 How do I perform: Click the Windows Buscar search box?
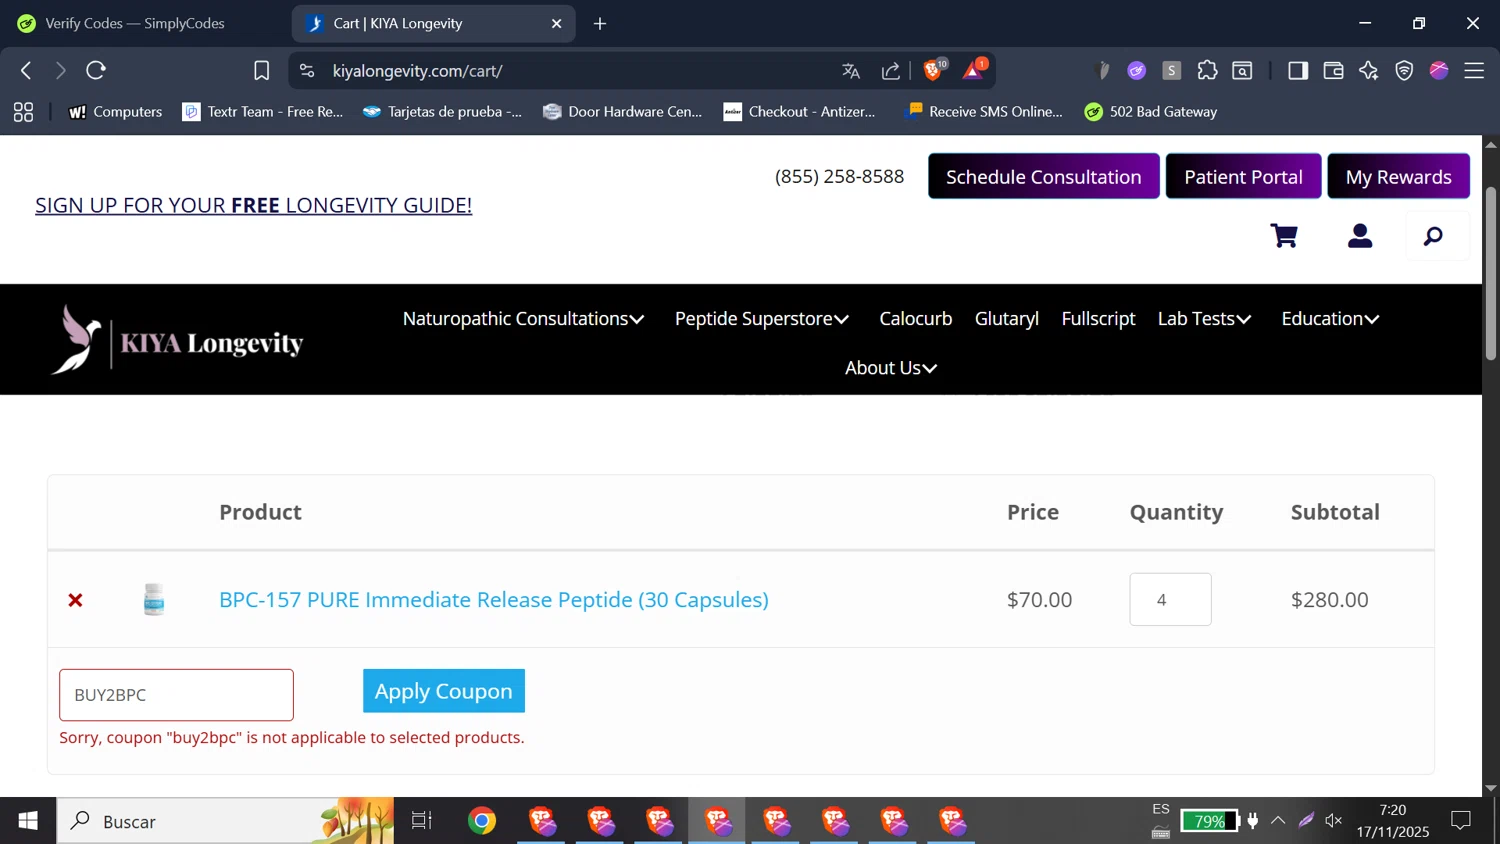coord(225,821)
